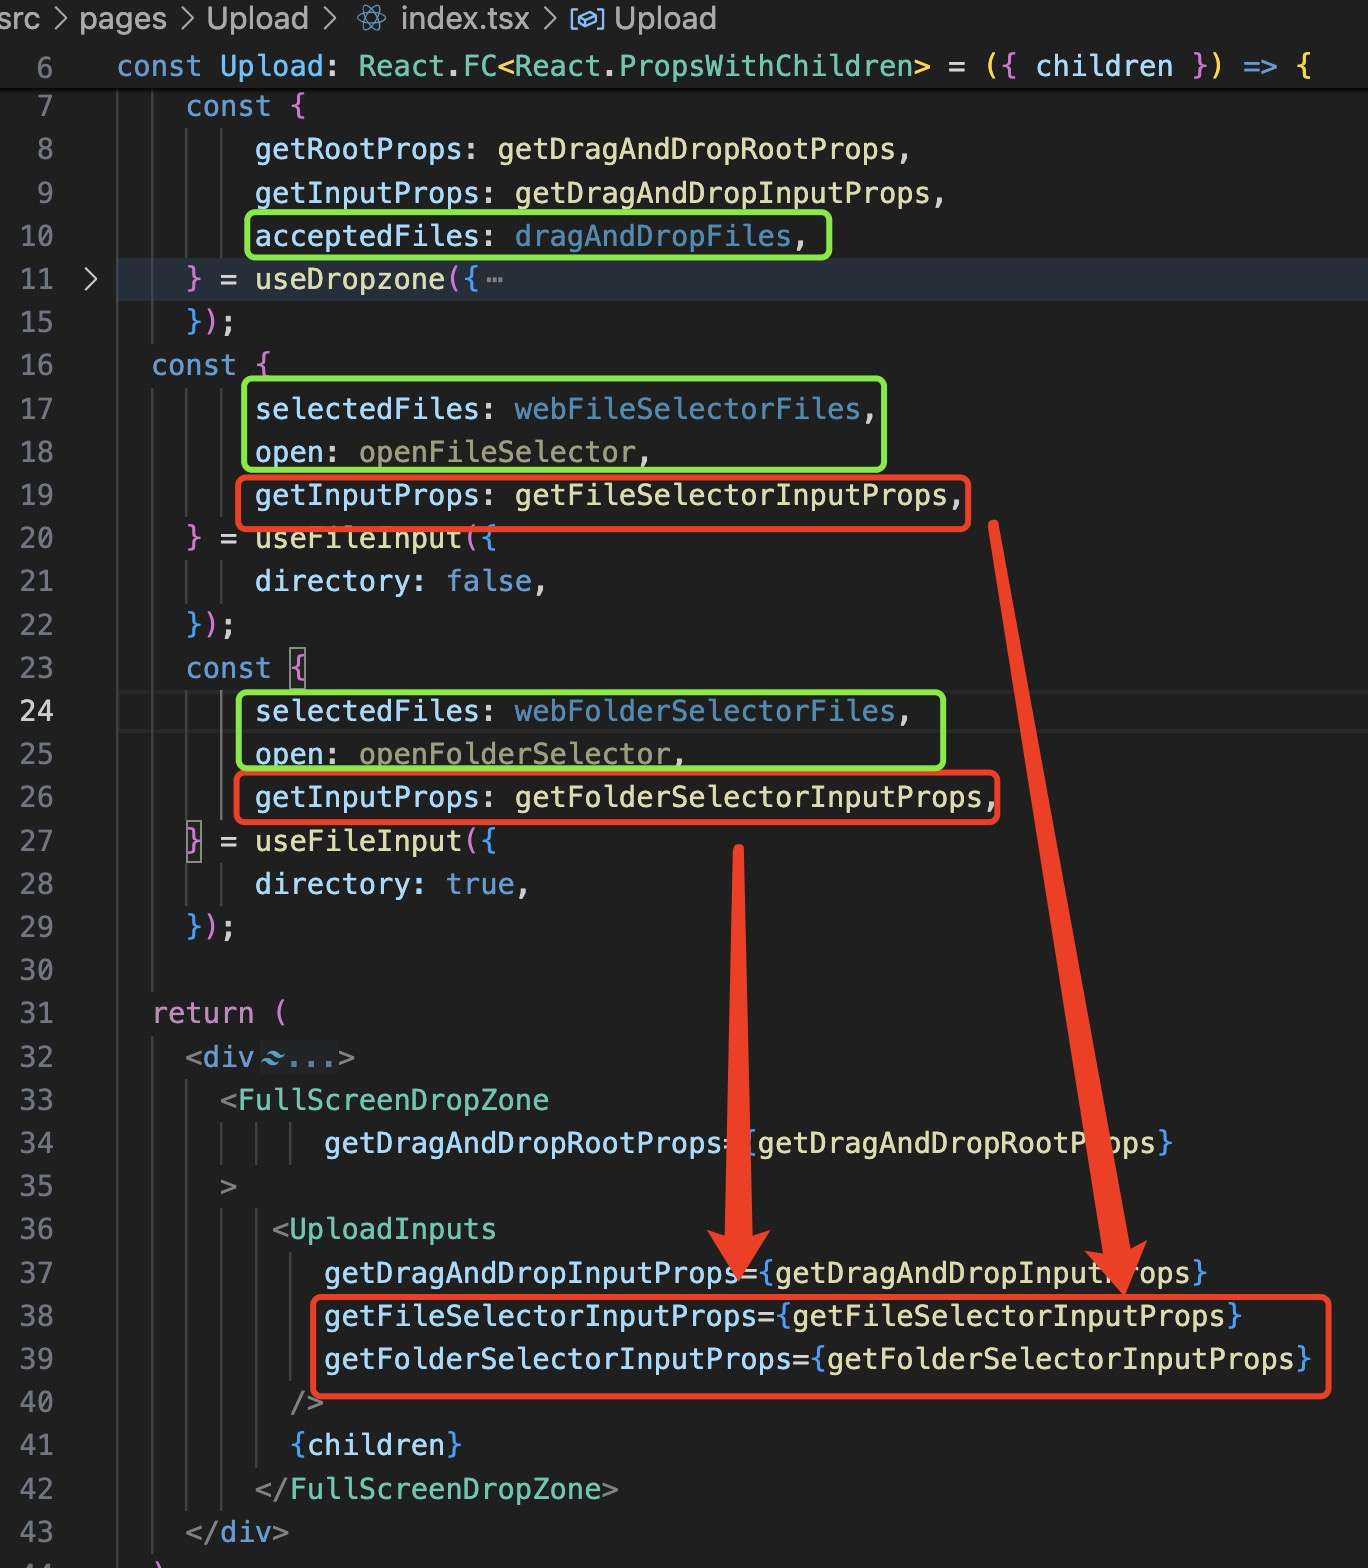This screenshot has height=1568, width=1368.
Task: Click 'return' keyword on line 31
Action: [203, 1013]
